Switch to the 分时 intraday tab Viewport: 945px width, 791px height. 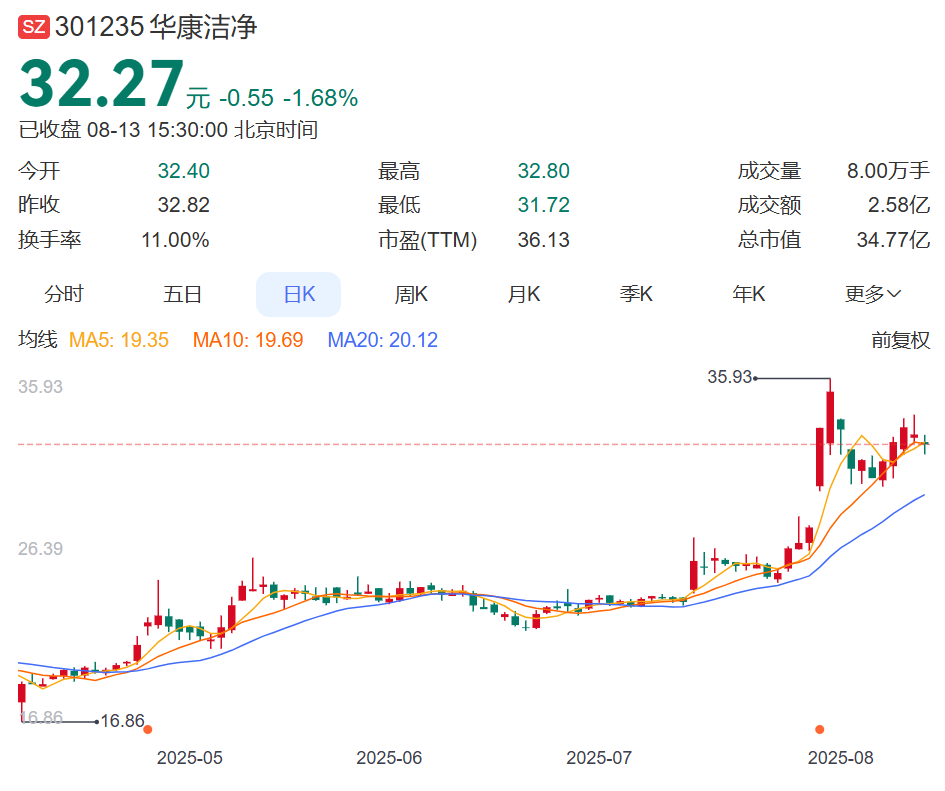click(x=64, y=294)
